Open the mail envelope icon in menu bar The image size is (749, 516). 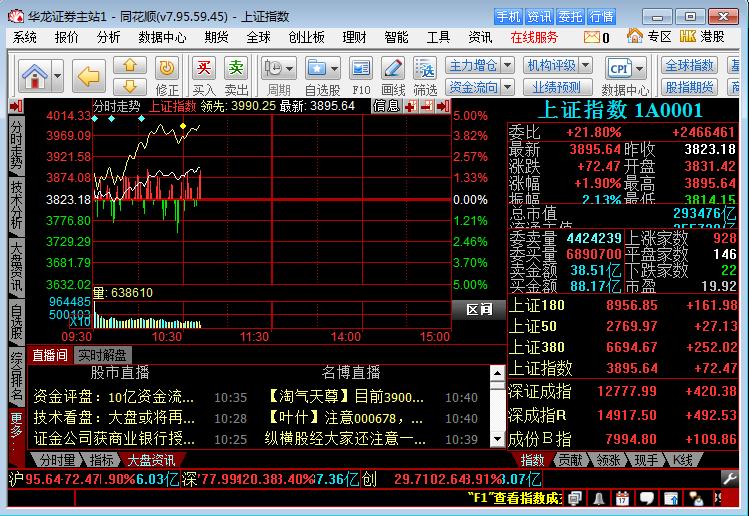[591, 37]
